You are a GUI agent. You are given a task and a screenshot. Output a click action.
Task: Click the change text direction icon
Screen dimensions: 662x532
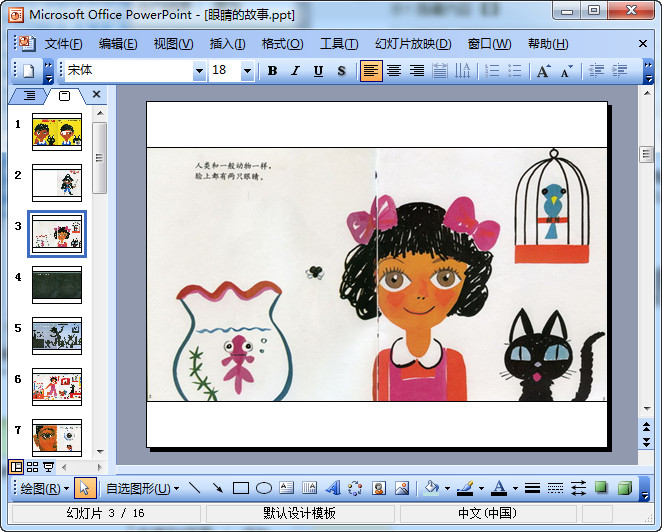point(463,71)
